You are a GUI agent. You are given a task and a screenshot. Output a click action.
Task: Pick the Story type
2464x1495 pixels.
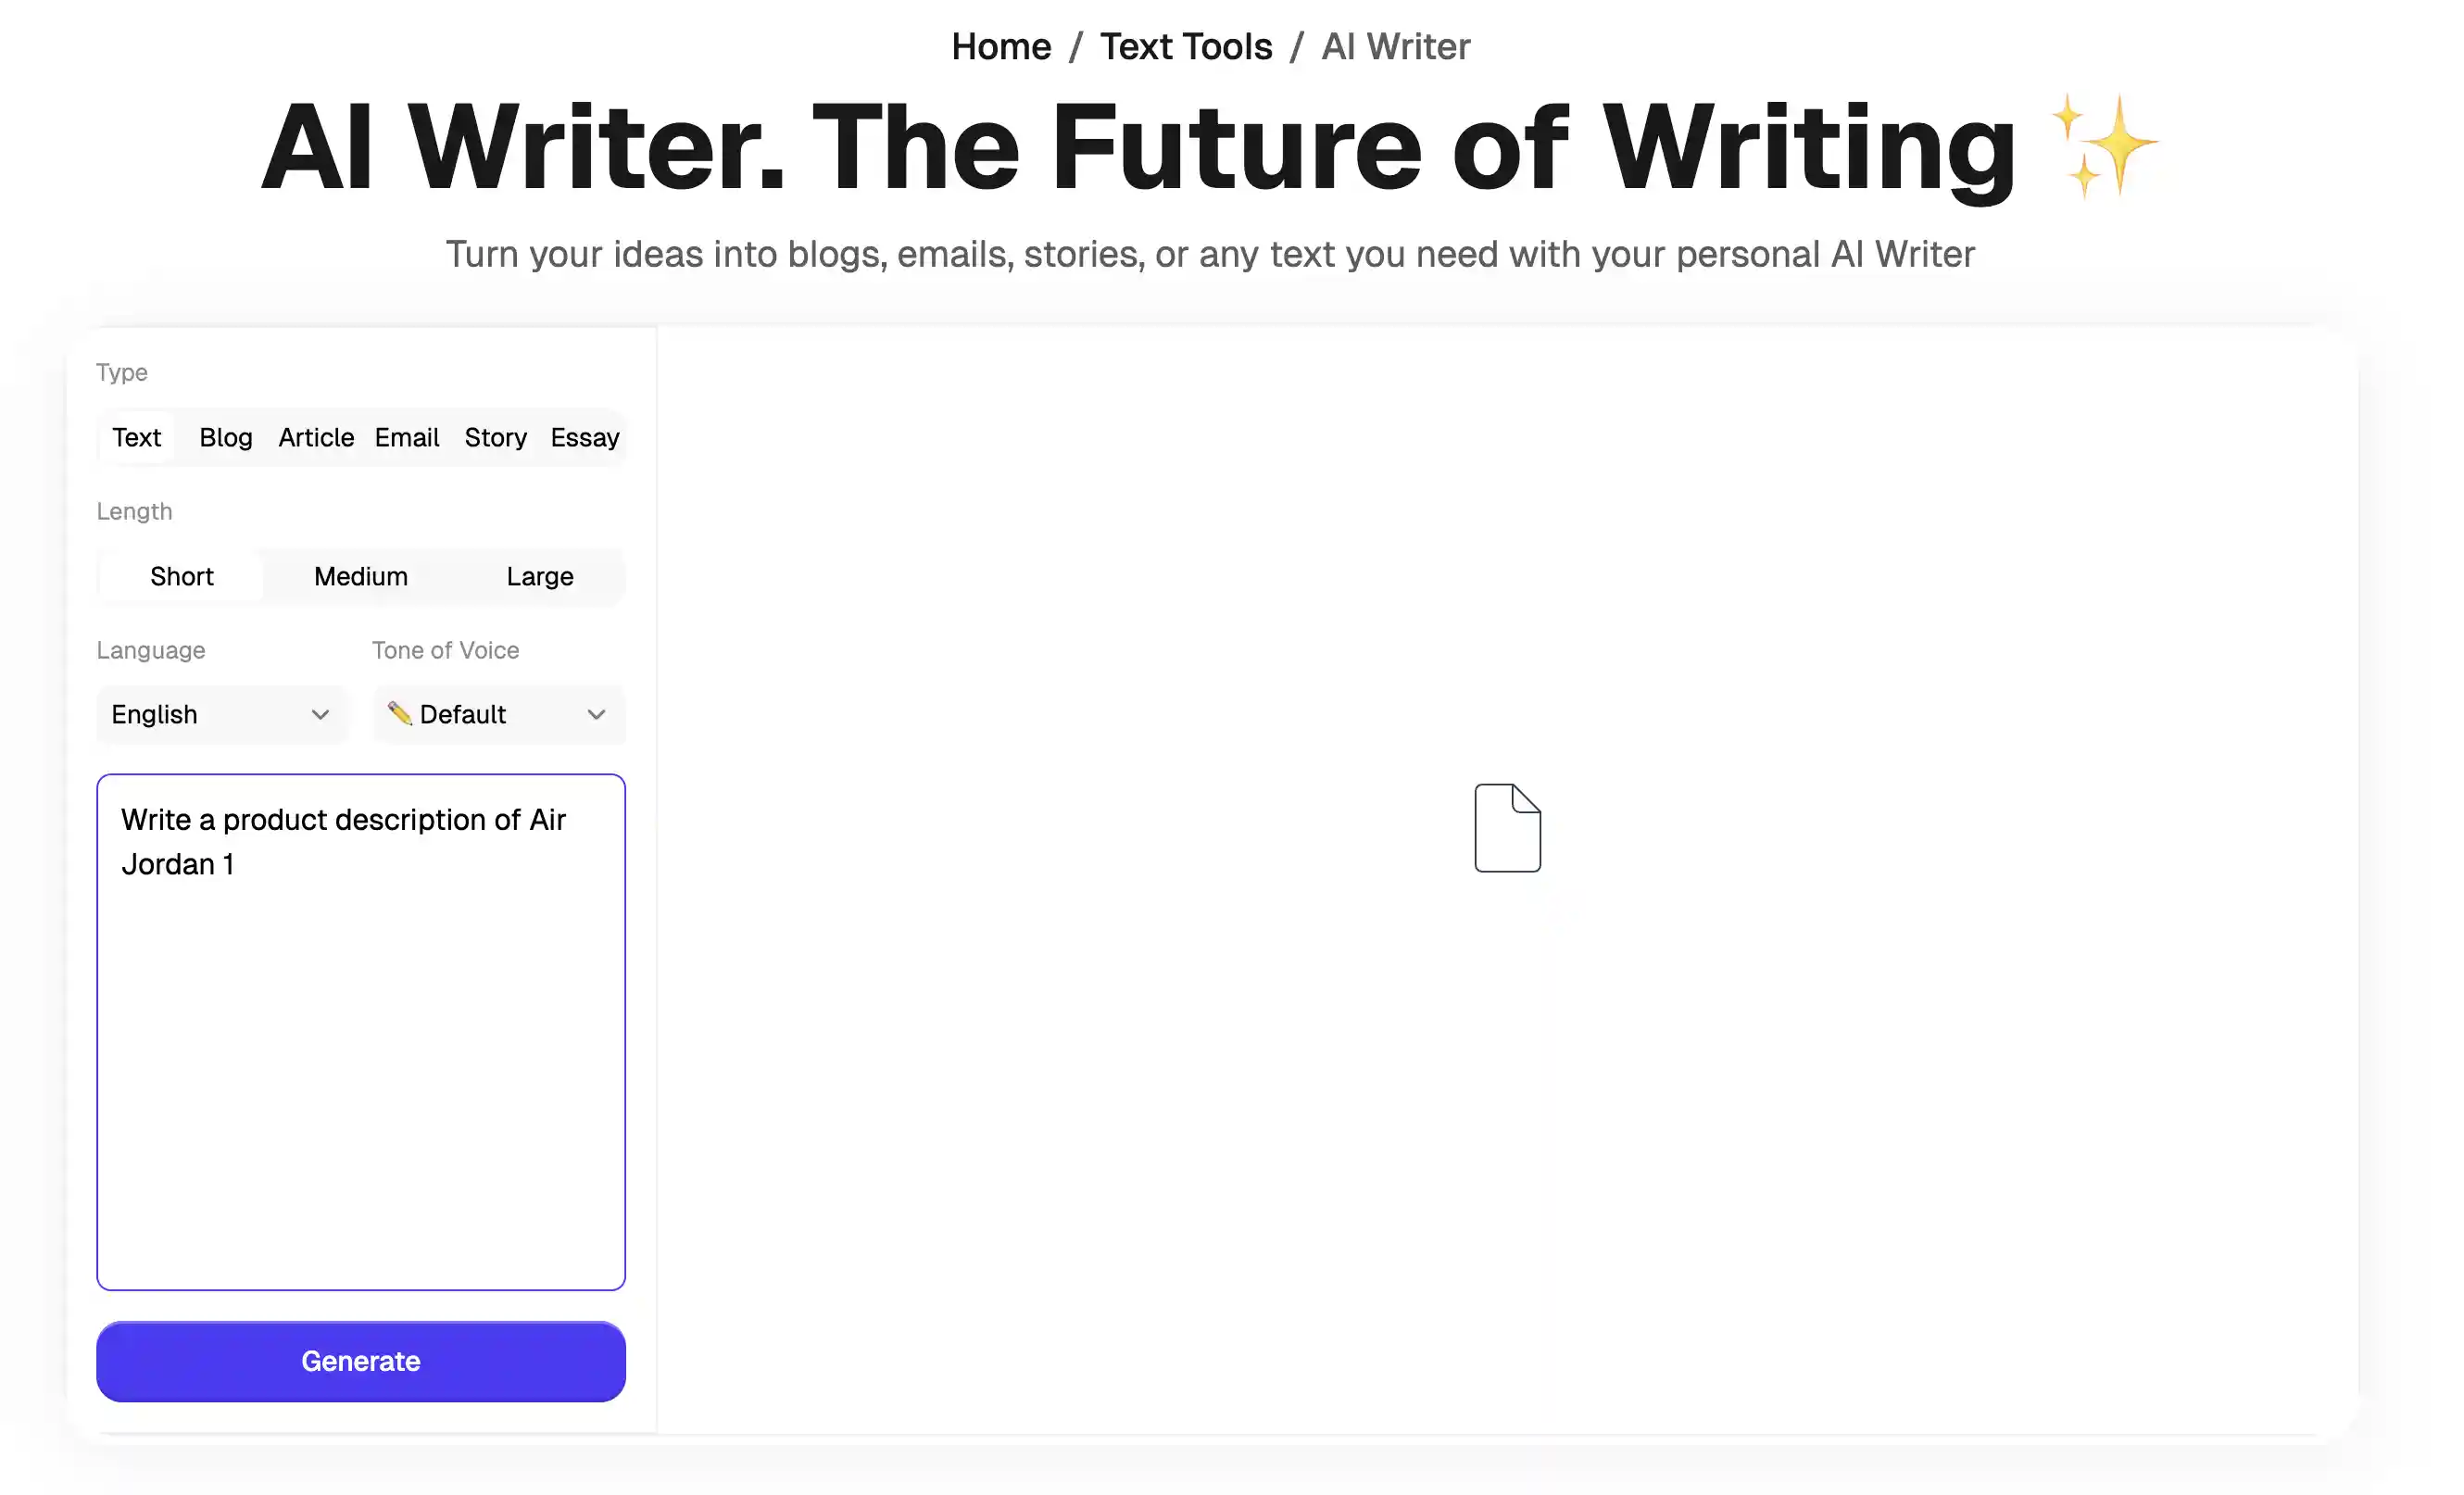click(x=495, y=437)
